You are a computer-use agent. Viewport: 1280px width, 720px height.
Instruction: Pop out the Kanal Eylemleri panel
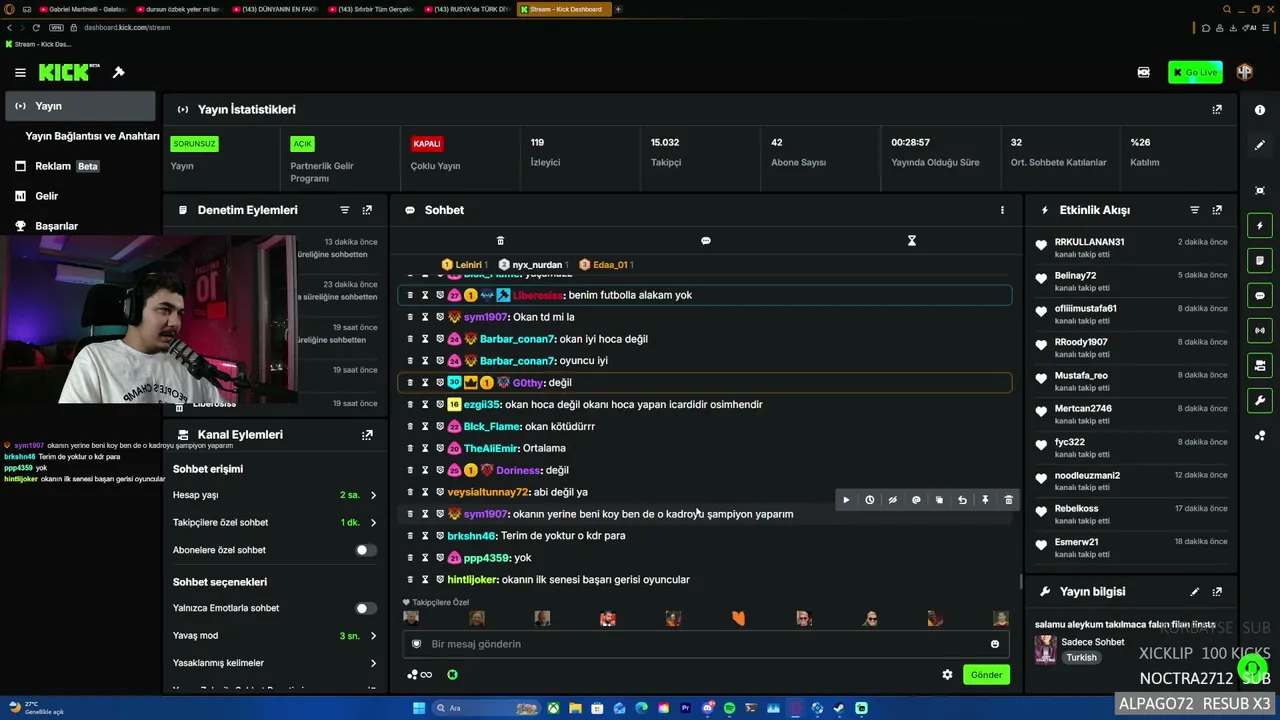point(367,435)
